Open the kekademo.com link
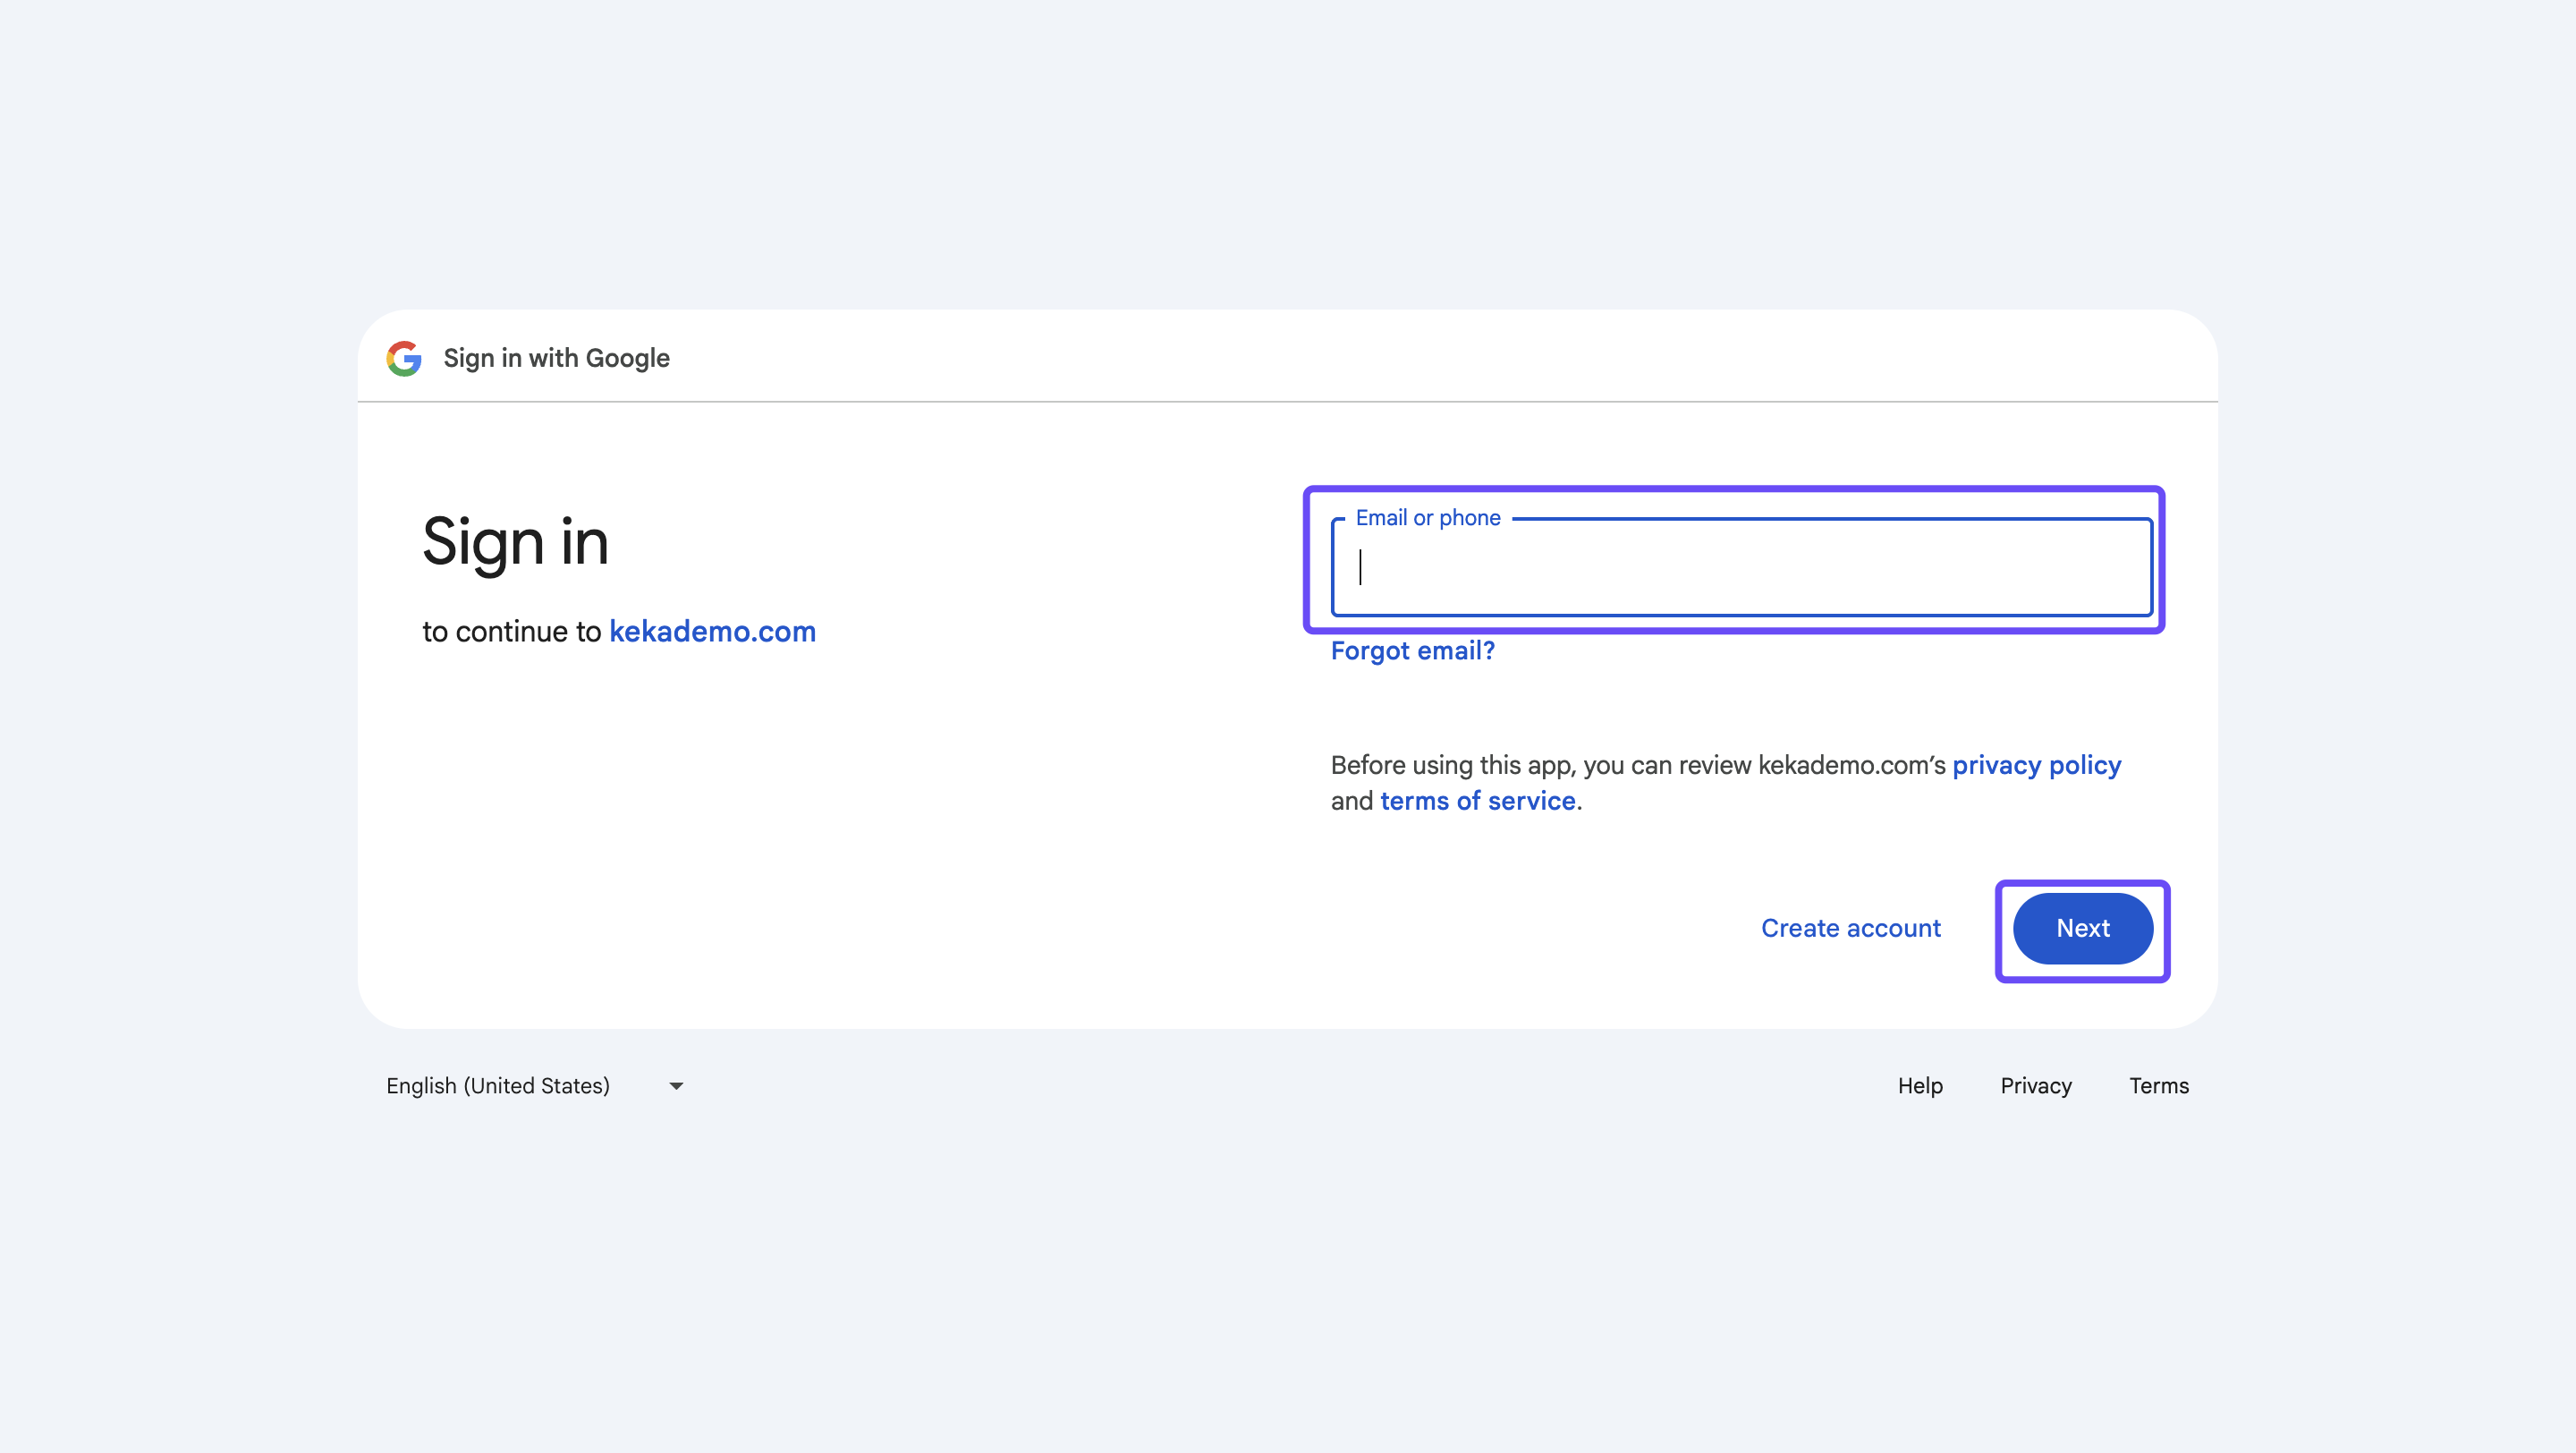The height and width of the screenshot is (1453, 2576). click(712, 632)
